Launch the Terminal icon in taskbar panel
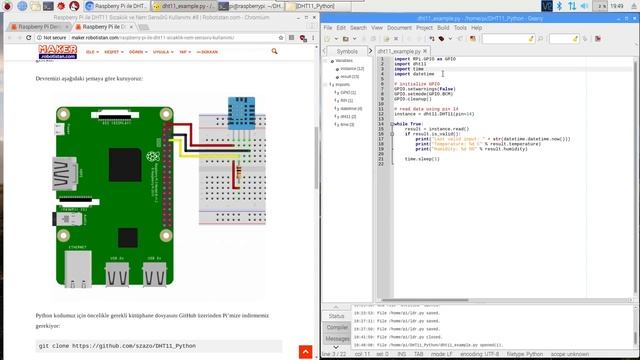 (x=48, y=6)
